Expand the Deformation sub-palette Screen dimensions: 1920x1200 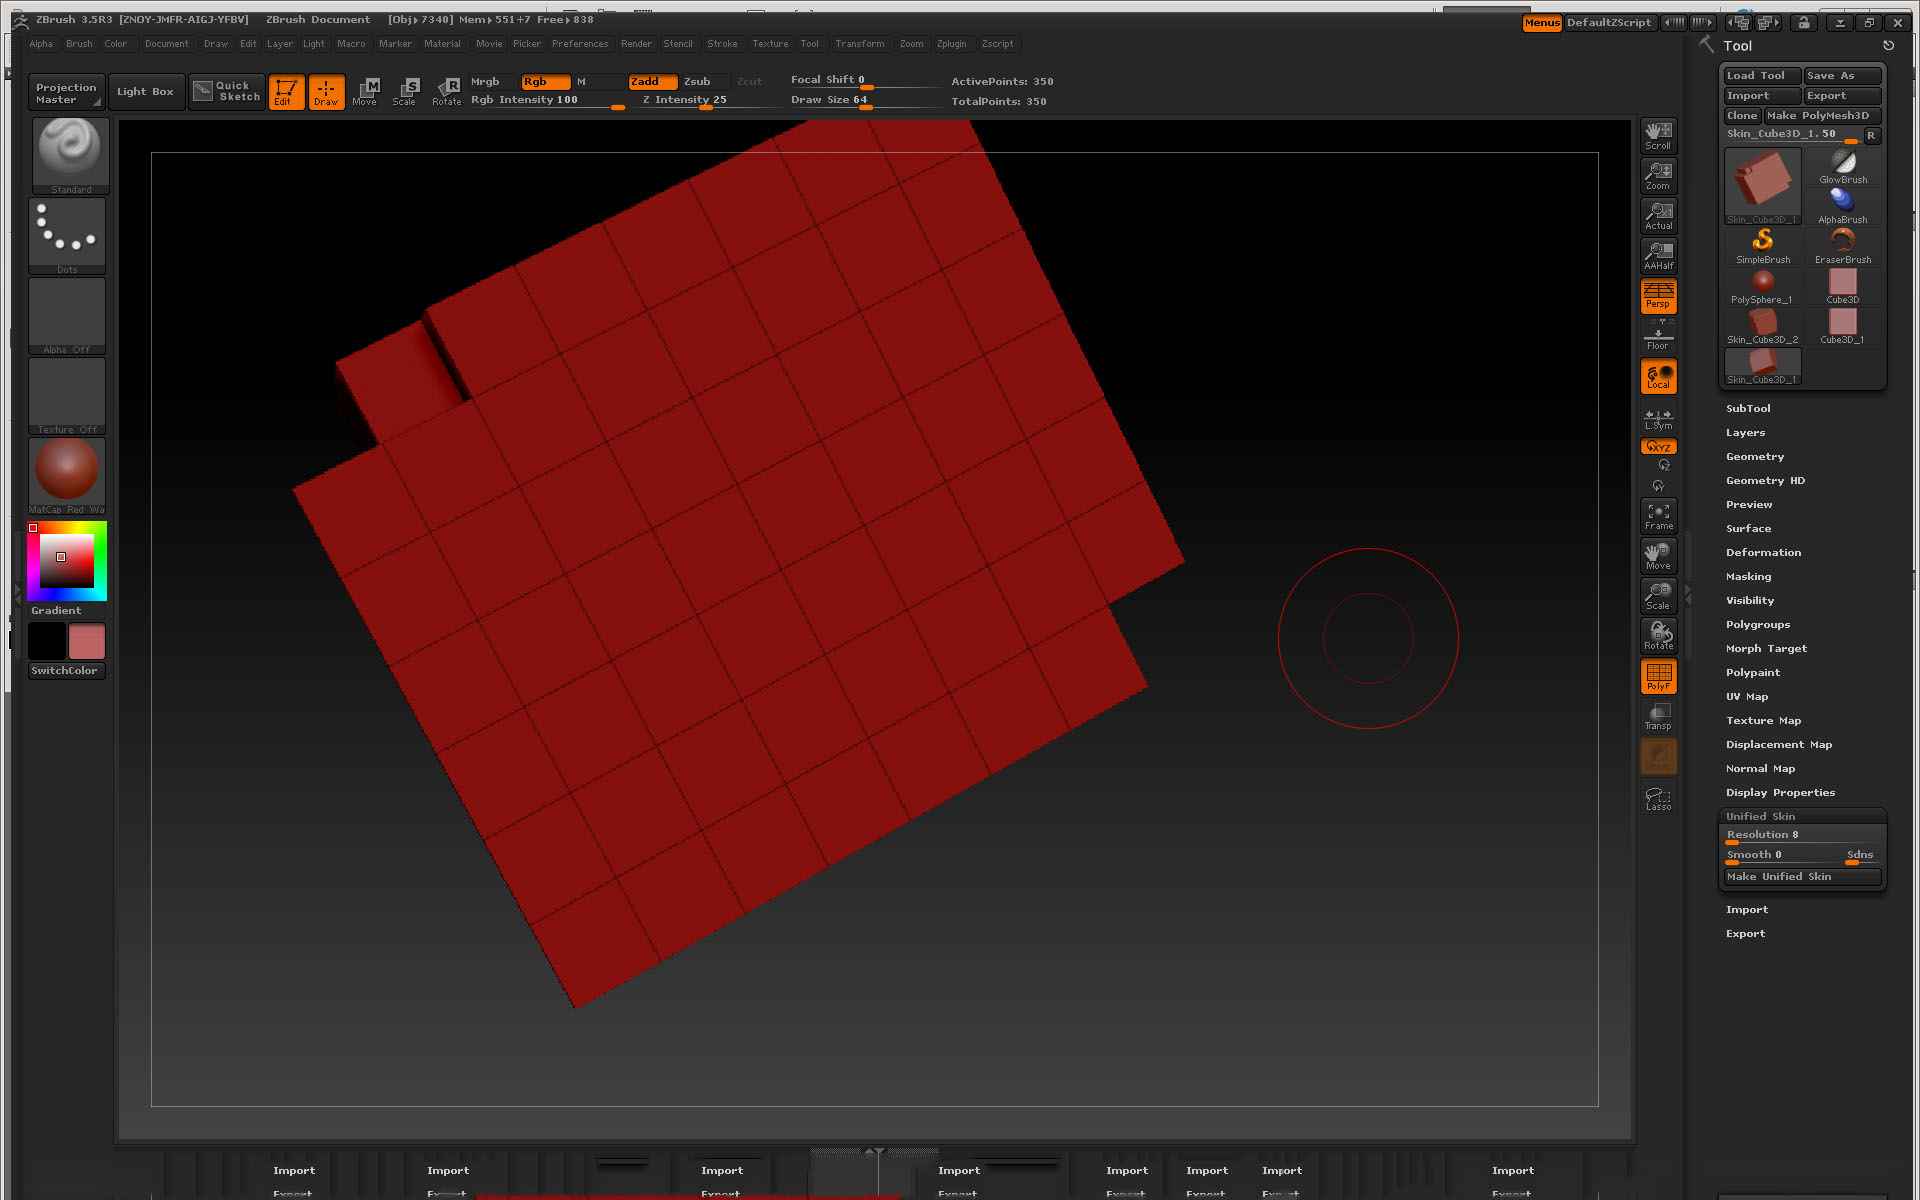tap(1762, 553)
